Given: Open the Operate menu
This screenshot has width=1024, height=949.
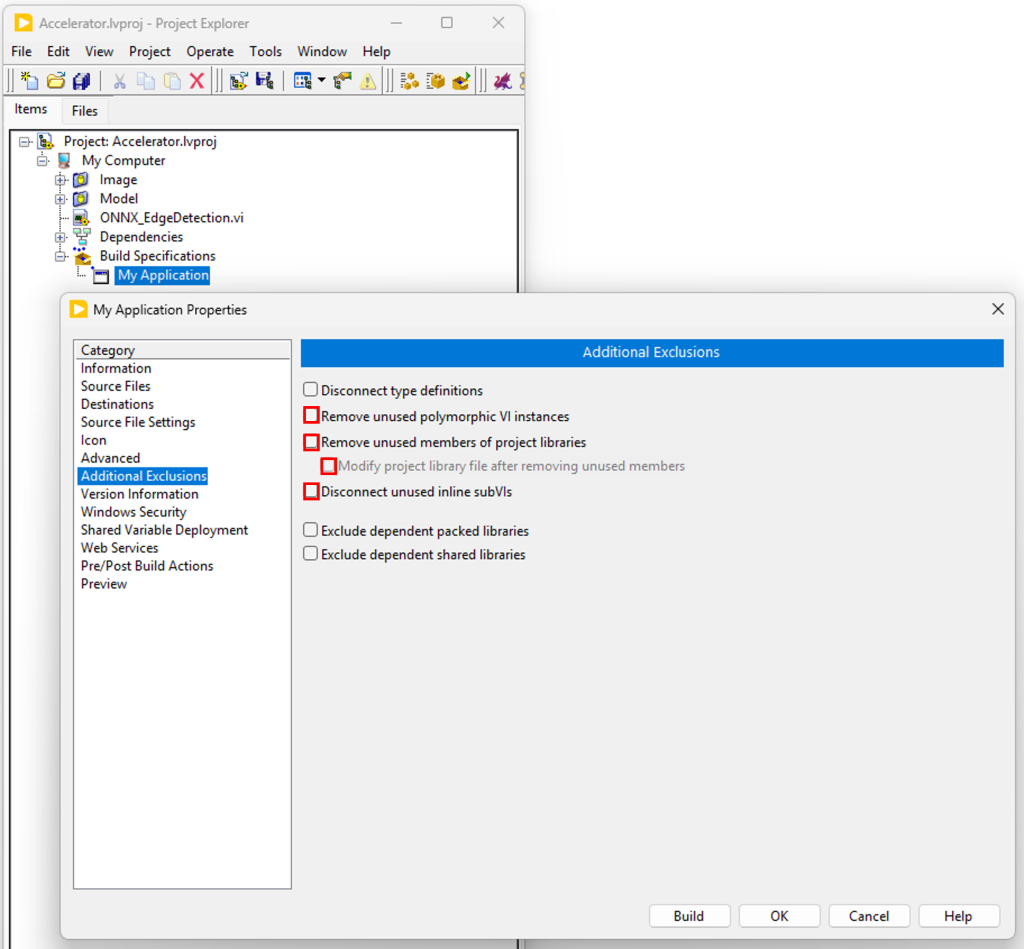Looking at the screenshot, I should [x=210, y=51].
